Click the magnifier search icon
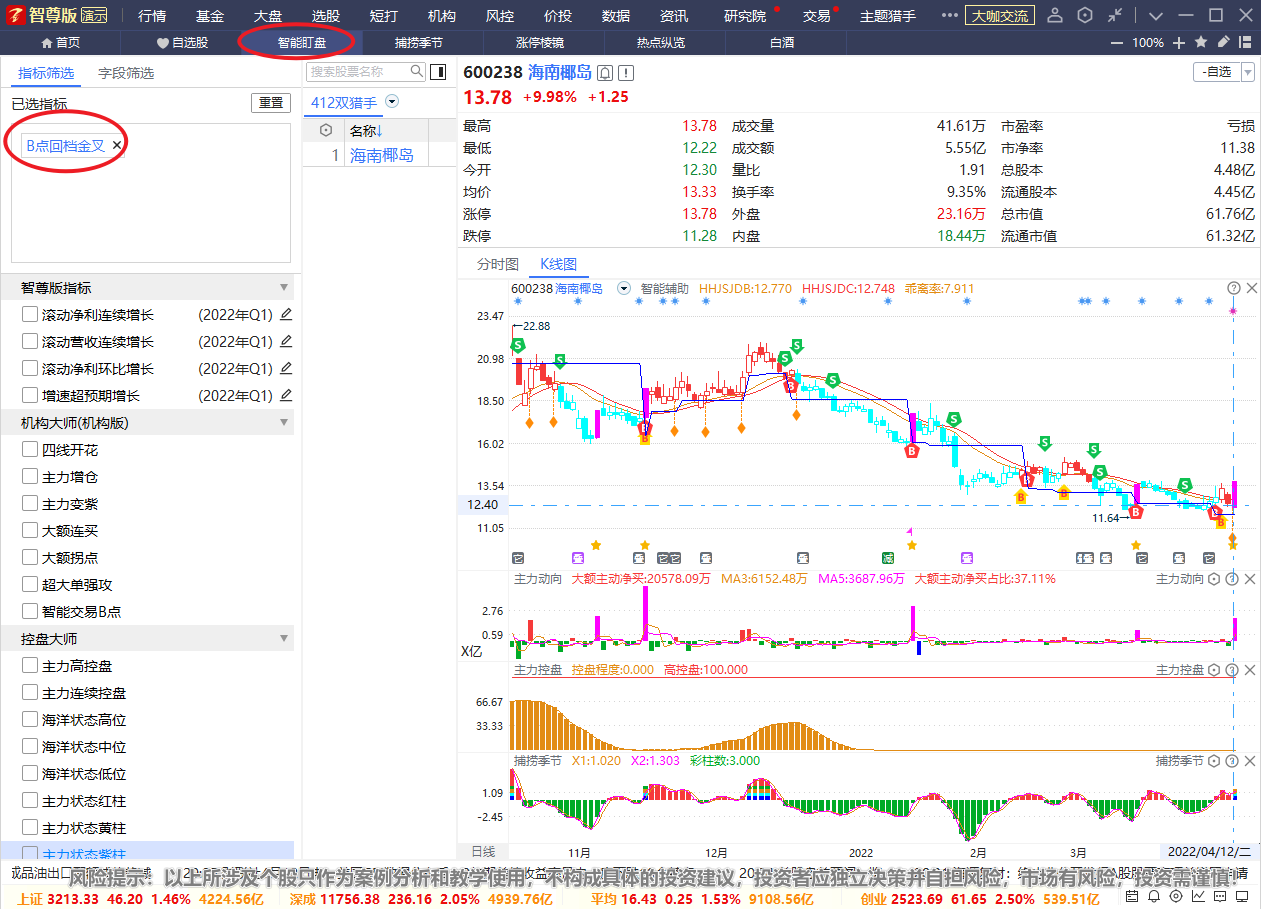 point(418,72)
